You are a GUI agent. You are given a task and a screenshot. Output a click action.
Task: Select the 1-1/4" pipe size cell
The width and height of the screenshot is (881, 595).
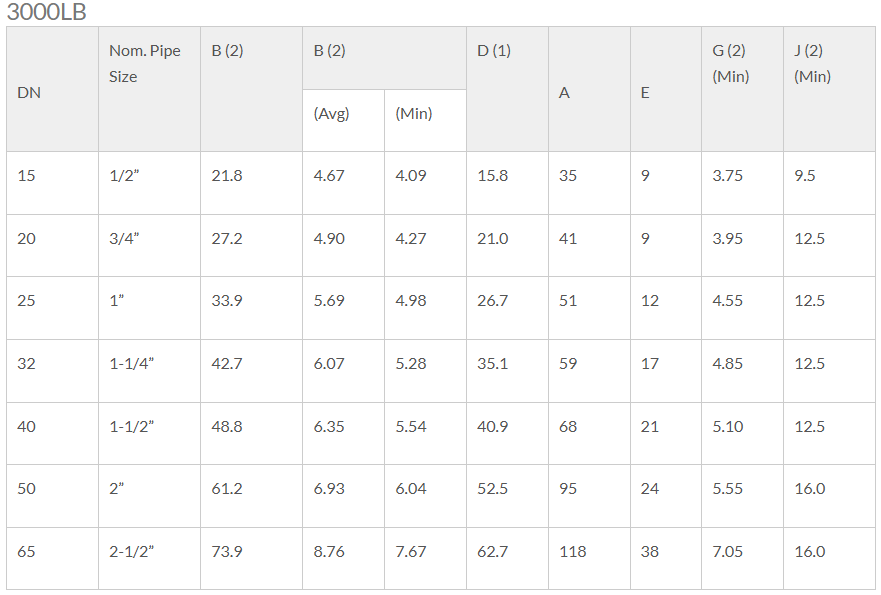point(149,371)
